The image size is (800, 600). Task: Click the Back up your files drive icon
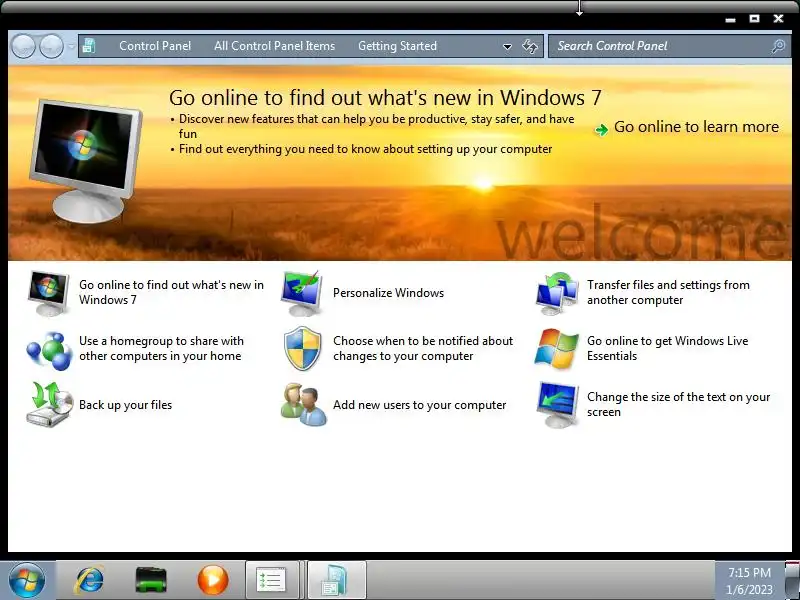(48, 405)
